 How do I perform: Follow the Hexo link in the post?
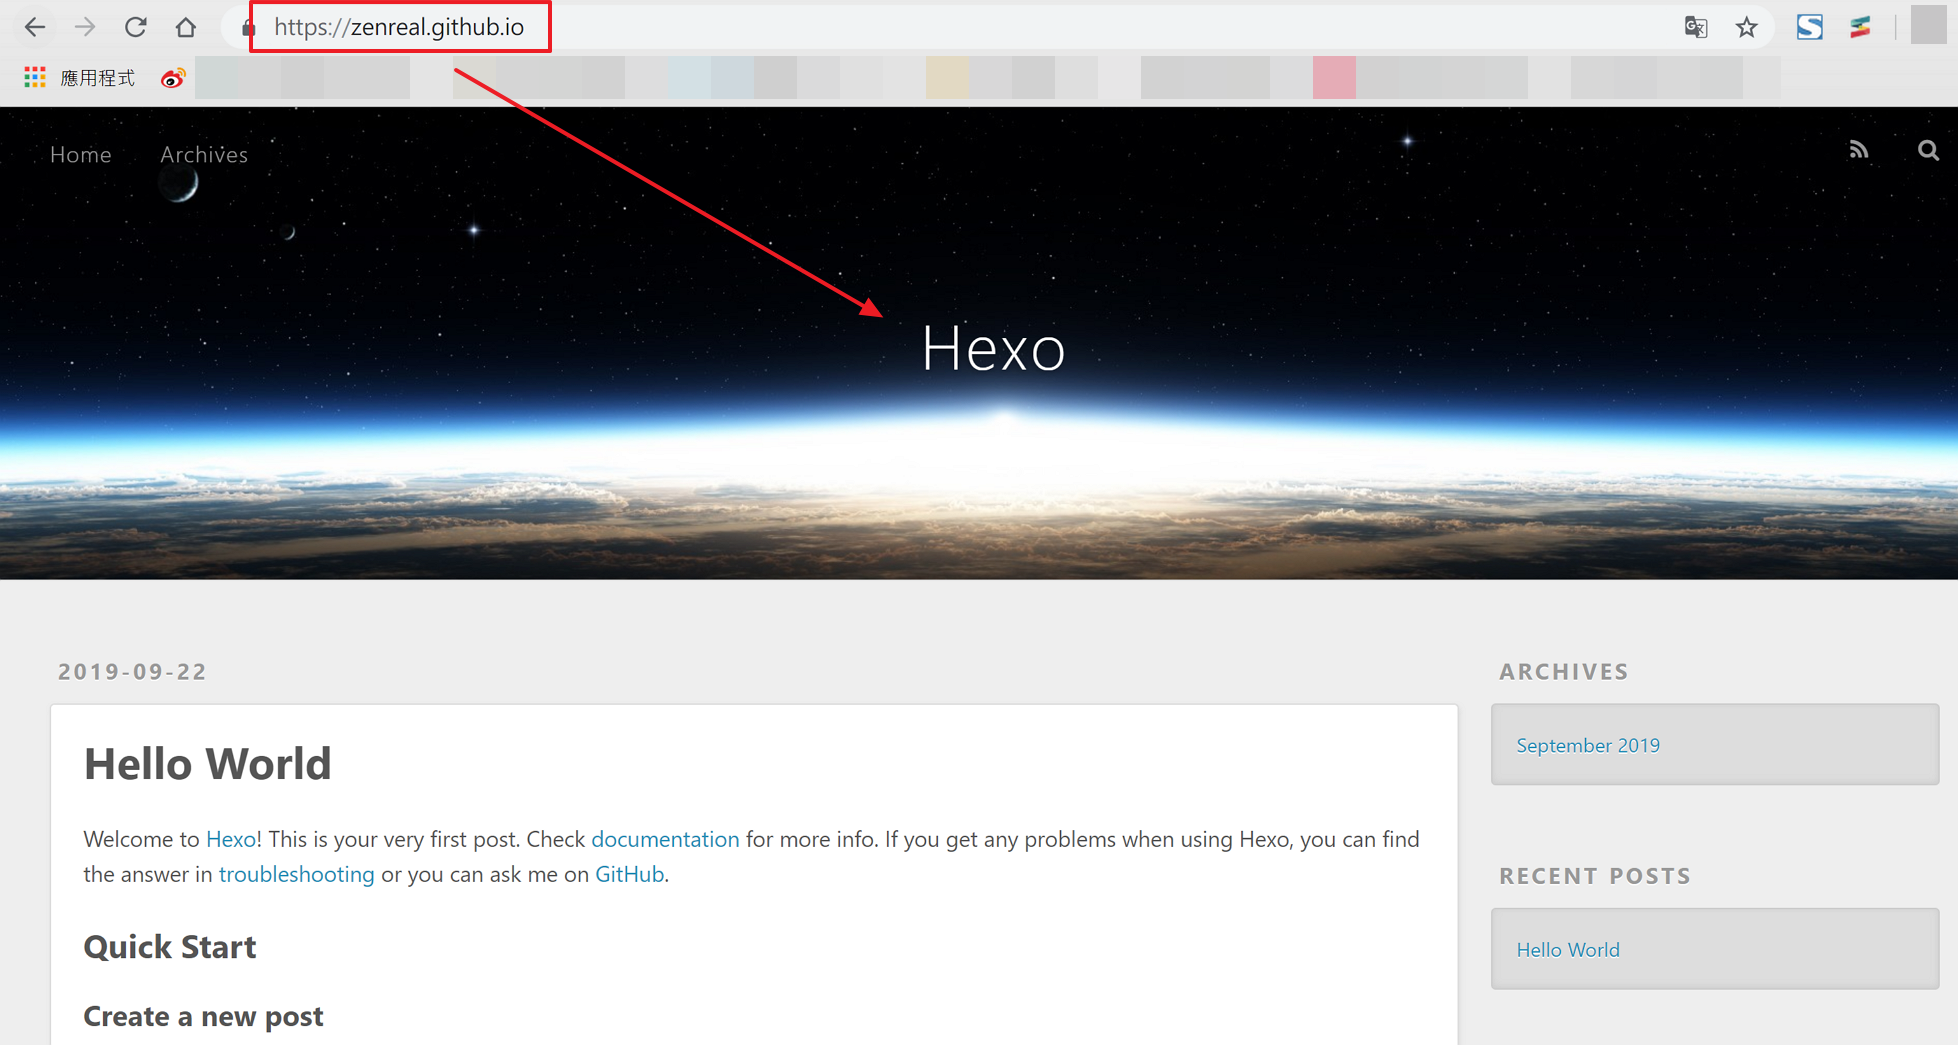point(231,839)
